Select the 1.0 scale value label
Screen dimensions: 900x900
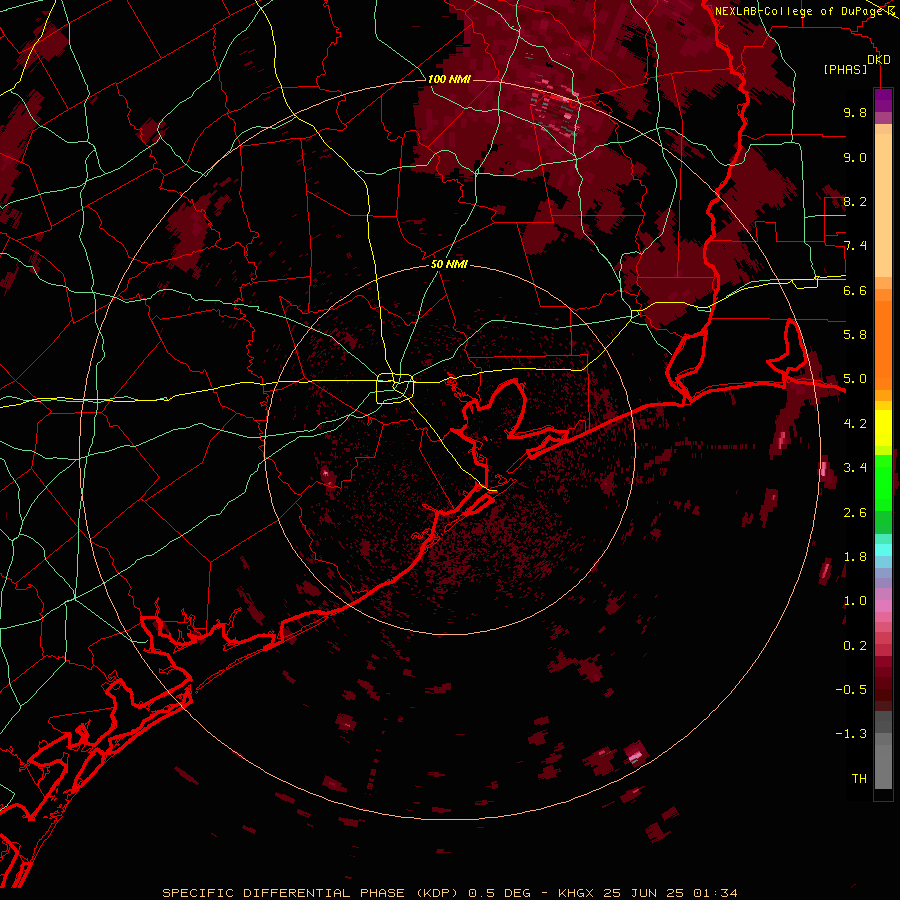pyautogui.click(x=855, y=601)
